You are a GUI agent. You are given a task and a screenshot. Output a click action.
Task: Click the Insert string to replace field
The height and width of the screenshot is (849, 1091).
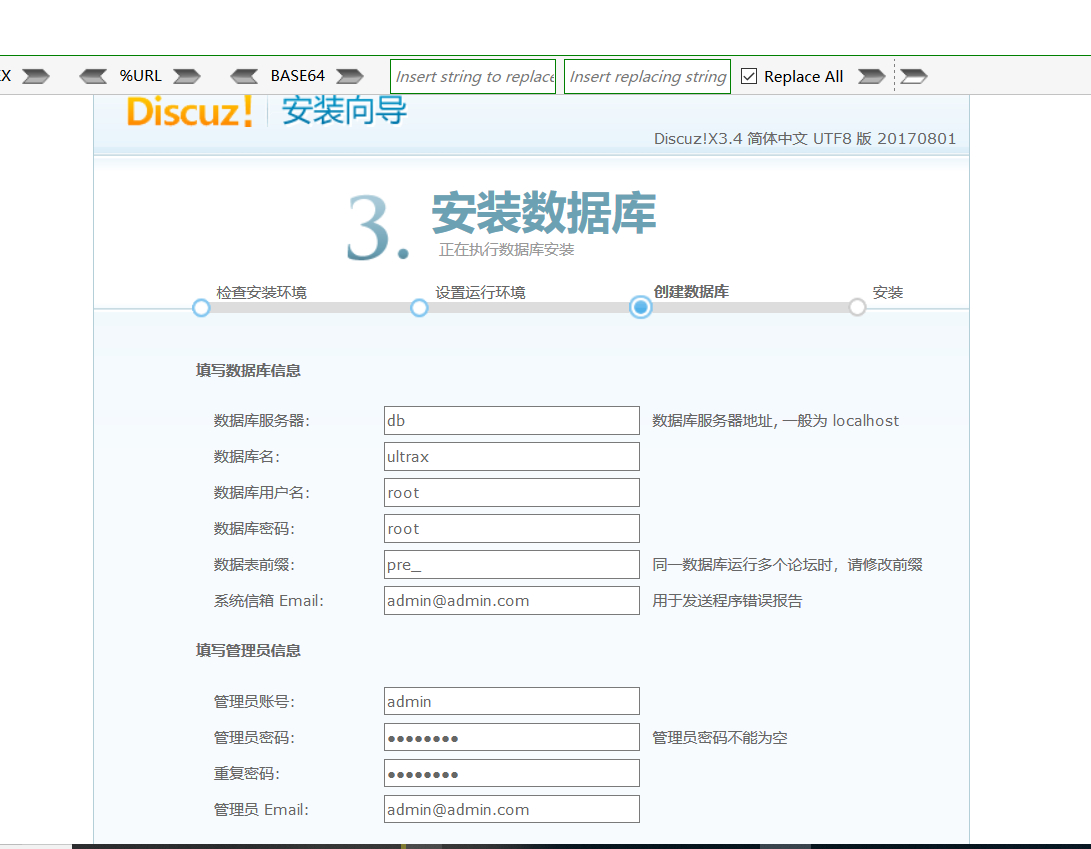click(x=473, y=76)
